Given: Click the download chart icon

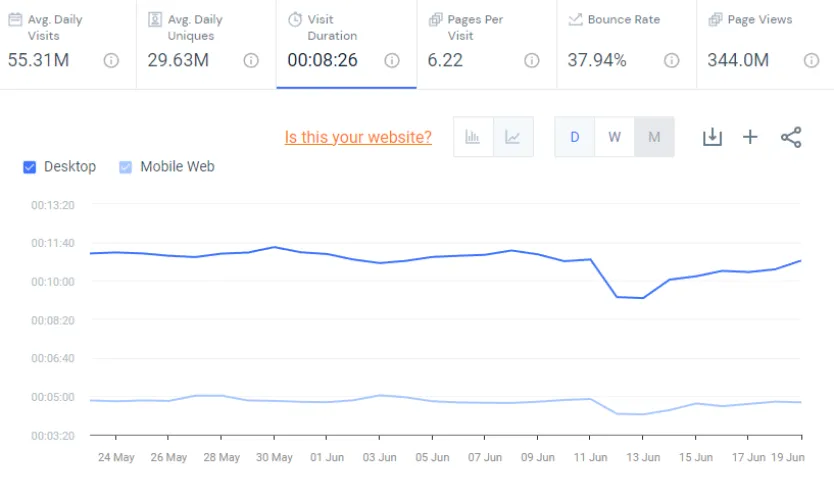Looking at the screenshot, I should coord(712,137).
